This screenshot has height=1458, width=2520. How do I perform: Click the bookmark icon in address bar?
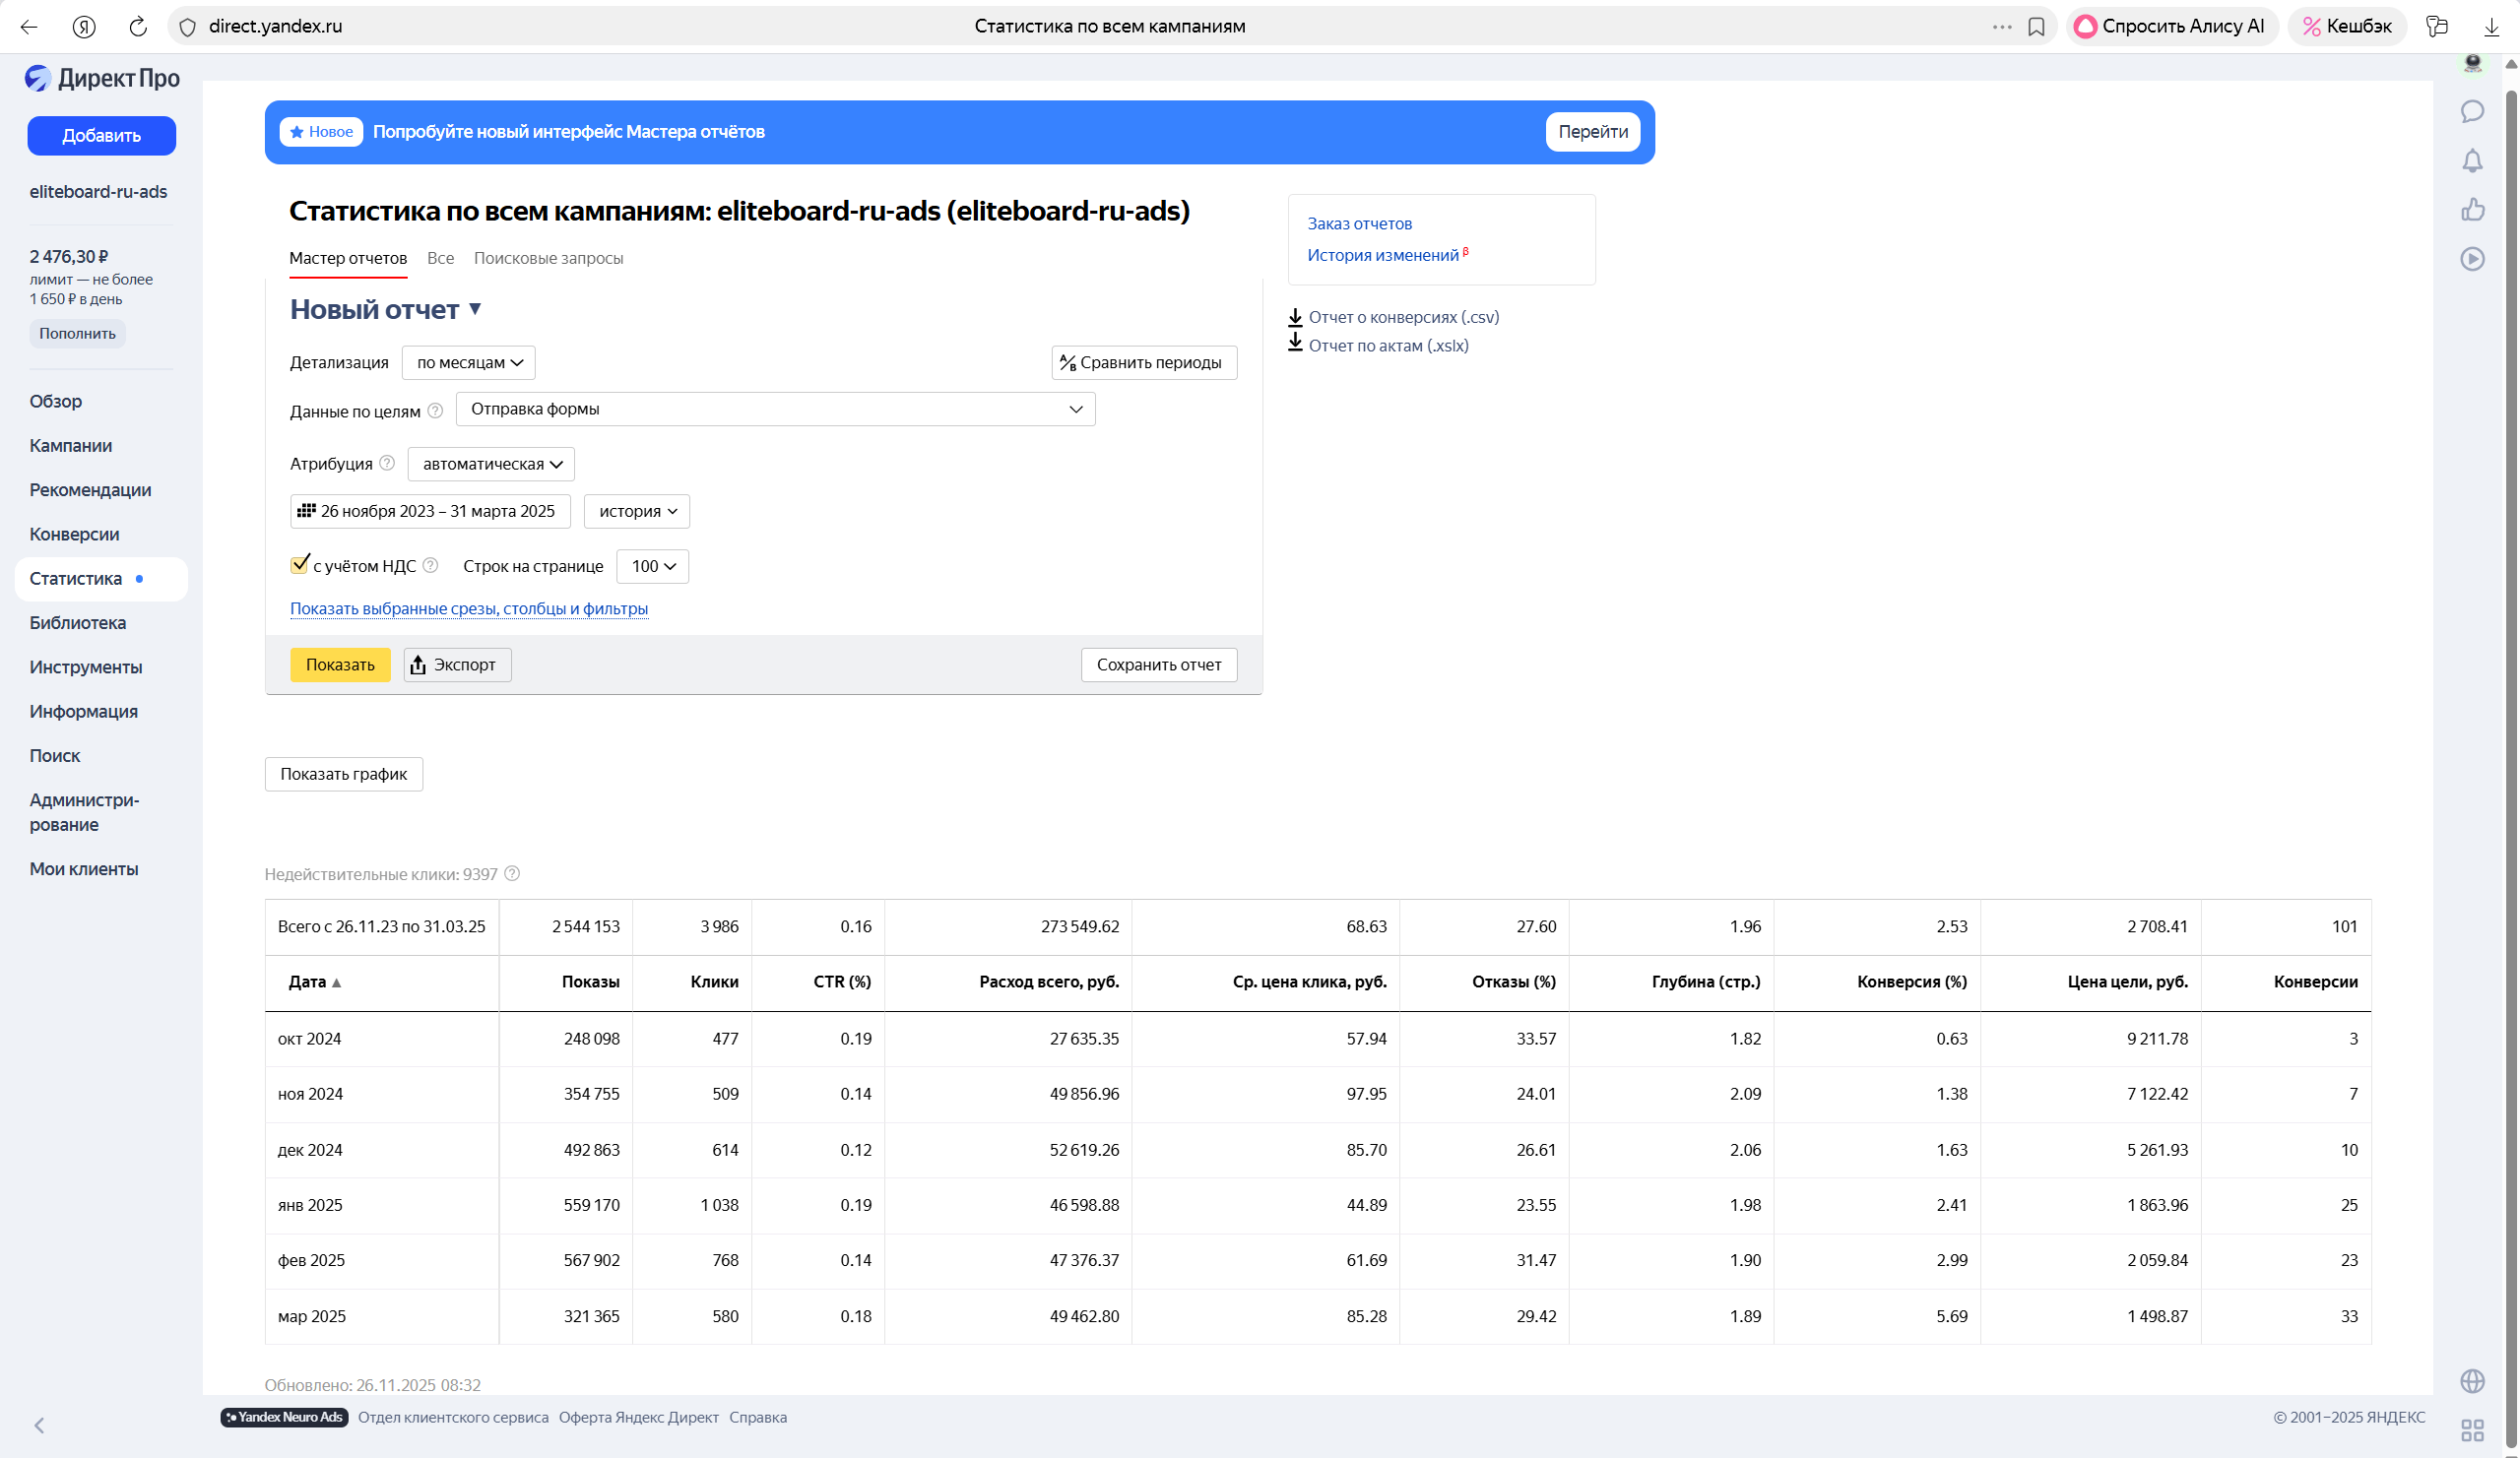click(2036, 27)
